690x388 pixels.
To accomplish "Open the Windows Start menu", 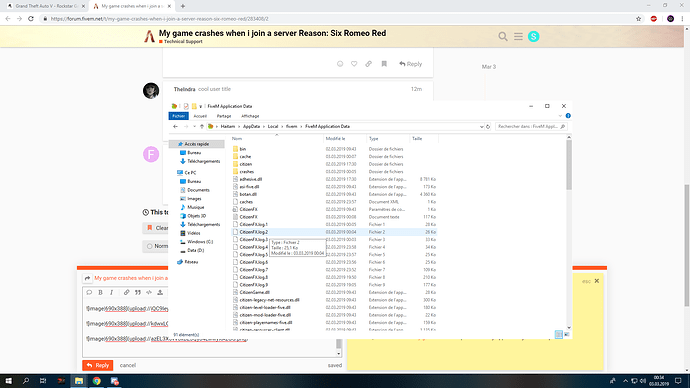I will pyautogui.click(x=8, y=381).
